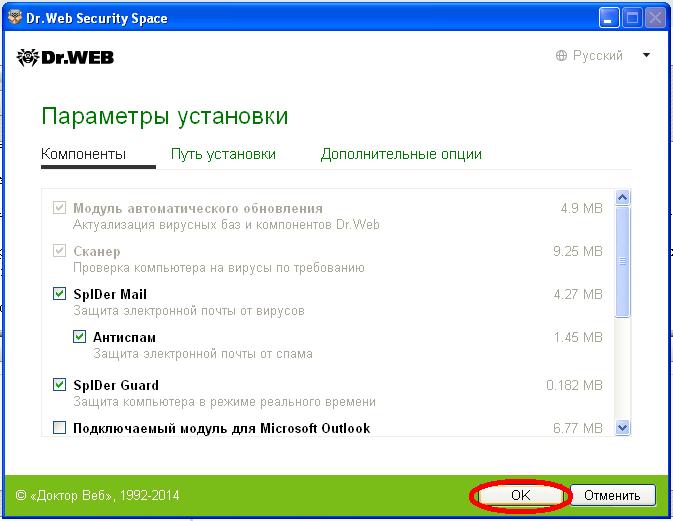Screen dimensions: 673x521
Task: Click the 4.27 MB size value
Action: tap(578, 294)
